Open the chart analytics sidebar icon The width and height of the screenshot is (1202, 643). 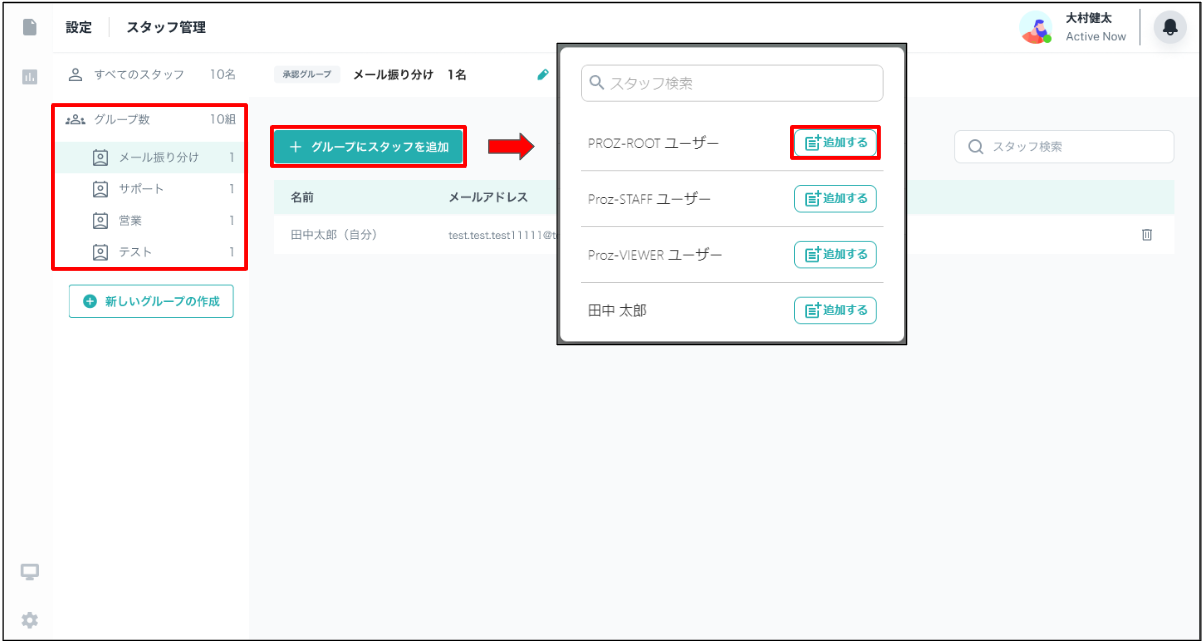click(30, 76)
